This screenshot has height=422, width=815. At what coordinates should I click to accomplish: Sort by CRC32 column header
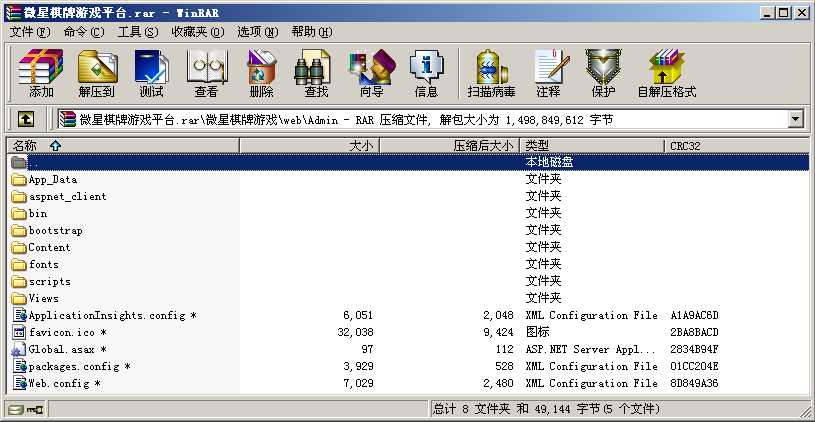[x=737, y=146]
